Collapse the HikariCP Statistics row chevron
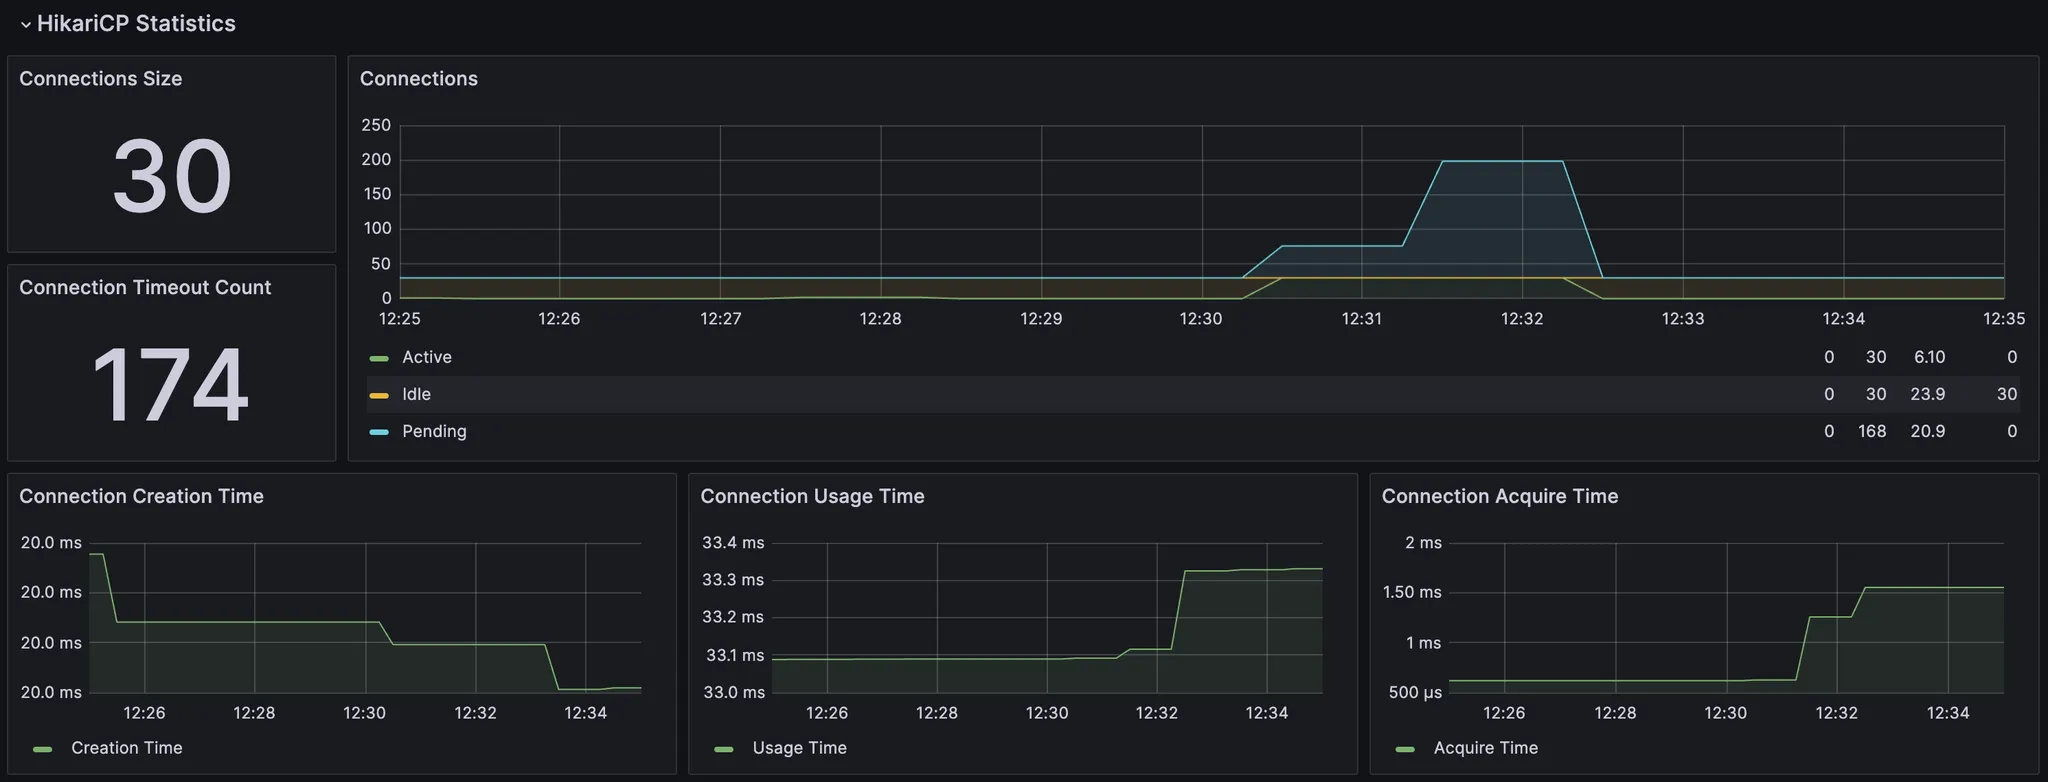 point(25,24)
